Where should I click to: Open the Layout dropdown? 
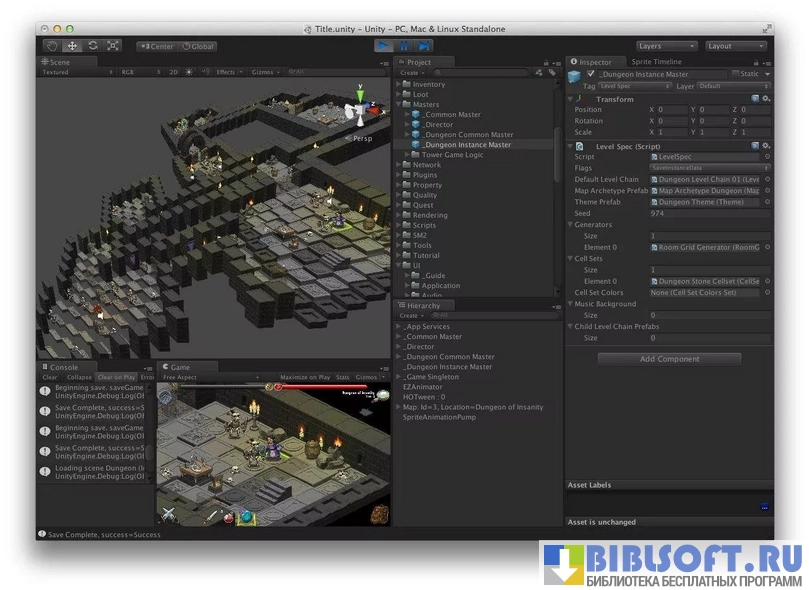pyautogui.click(x=735, y=46)
